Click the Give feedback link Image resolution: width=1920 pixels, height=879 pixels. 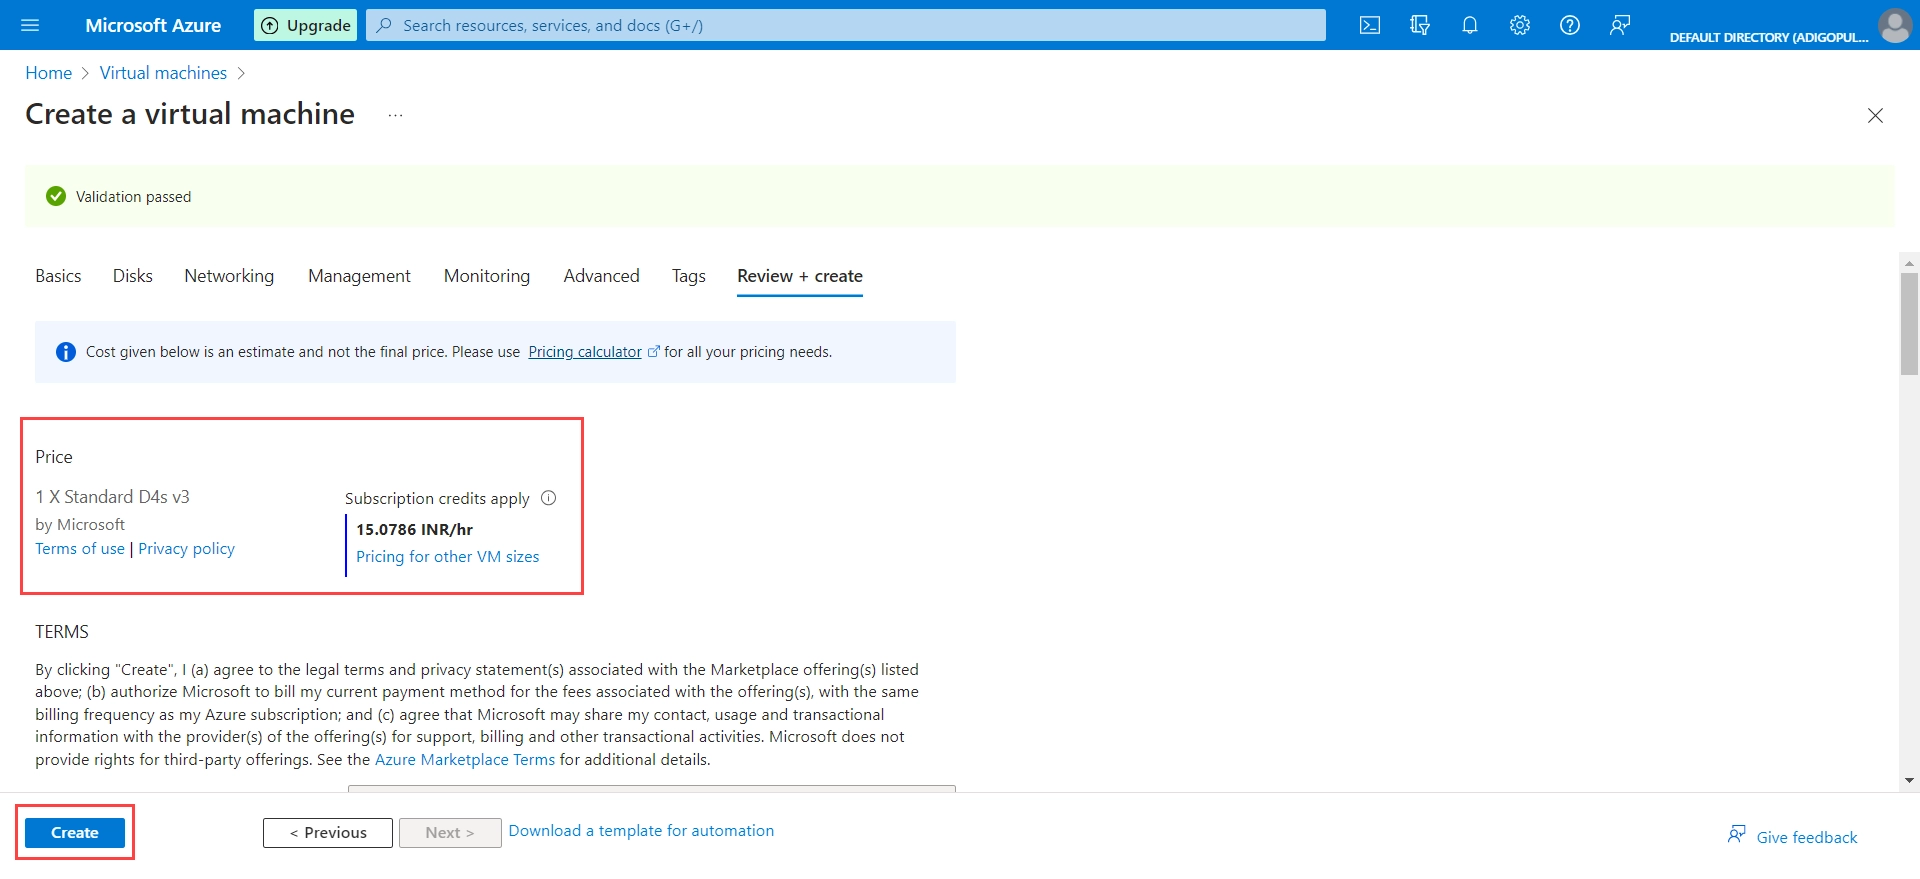(x=1807, y=838)
